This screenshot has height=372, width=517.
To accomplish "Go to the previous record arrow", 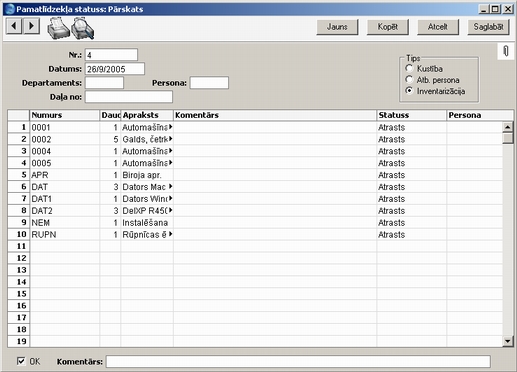I will click(x=14, y=26).
